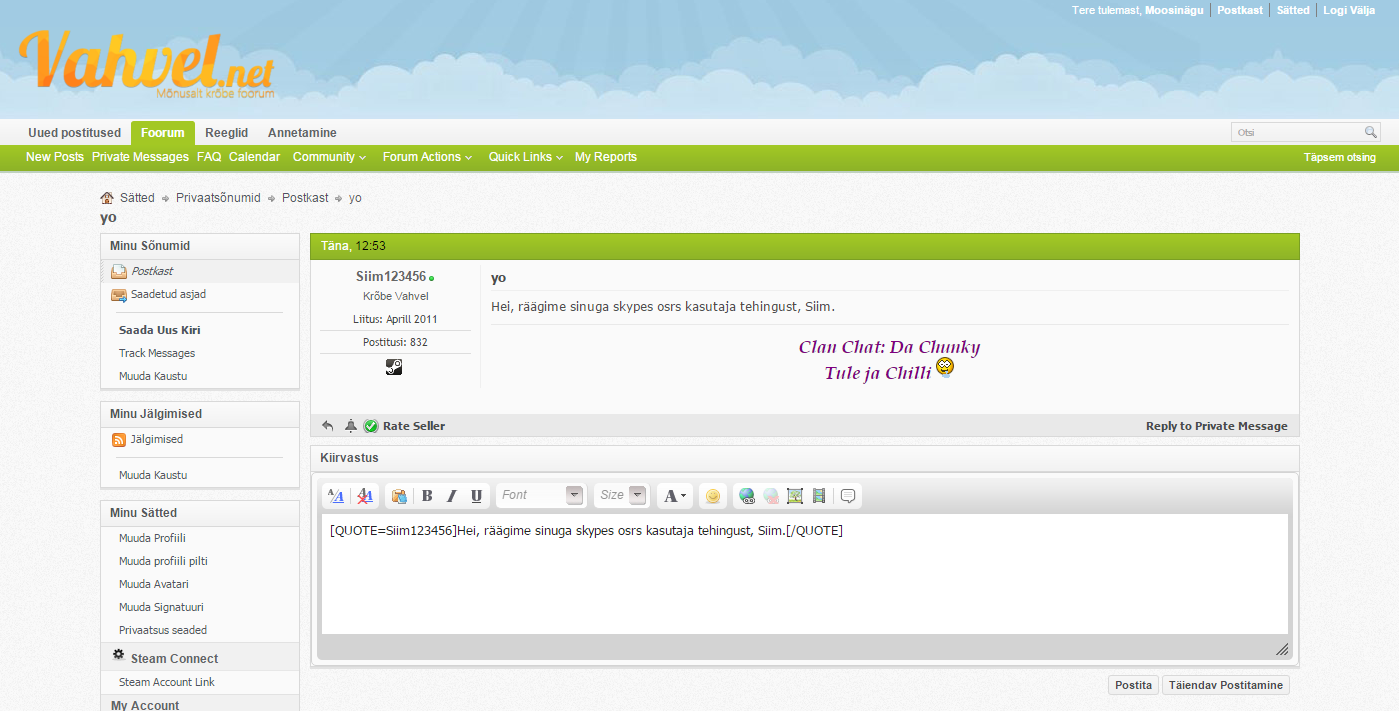Open the FAQ link

coord(209,157)
